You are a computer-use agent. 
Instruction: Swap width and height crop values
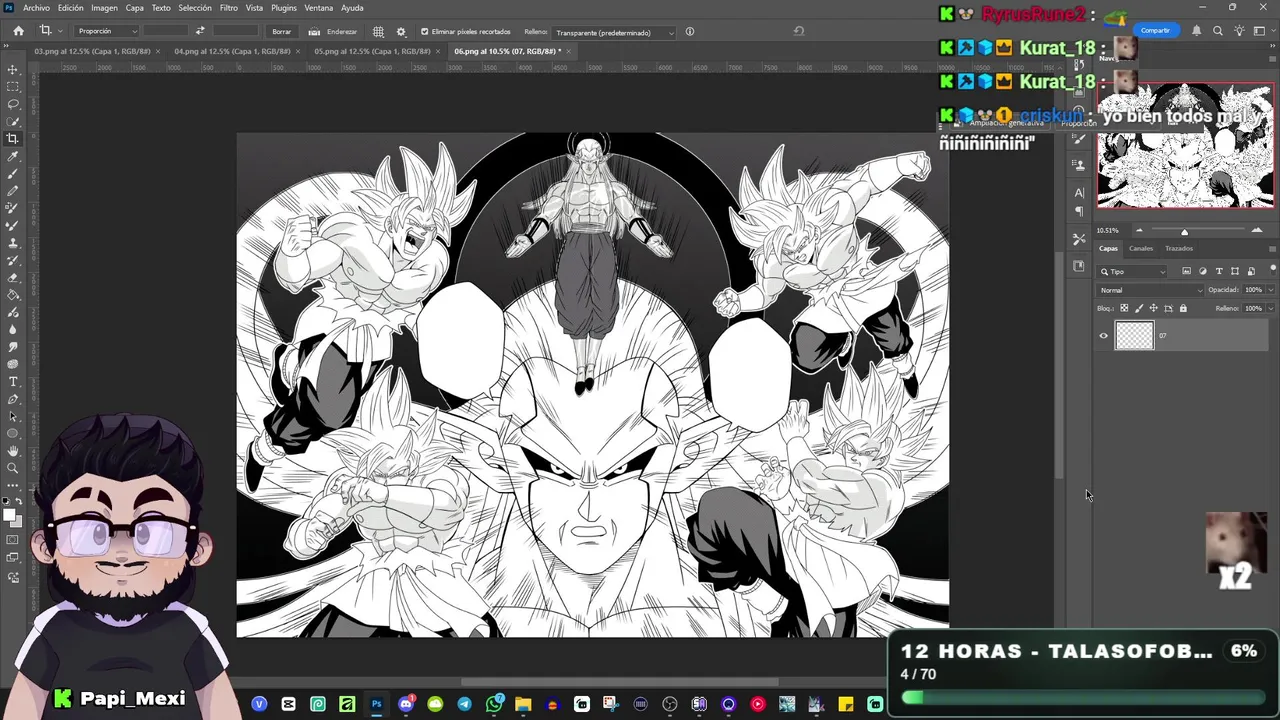(x=200, y=31)
